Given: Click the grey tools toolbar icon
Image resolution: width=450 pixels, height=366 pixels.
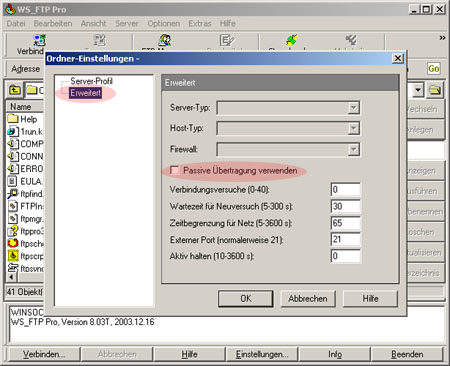Looking at the screenshot, I should (351, 40).
